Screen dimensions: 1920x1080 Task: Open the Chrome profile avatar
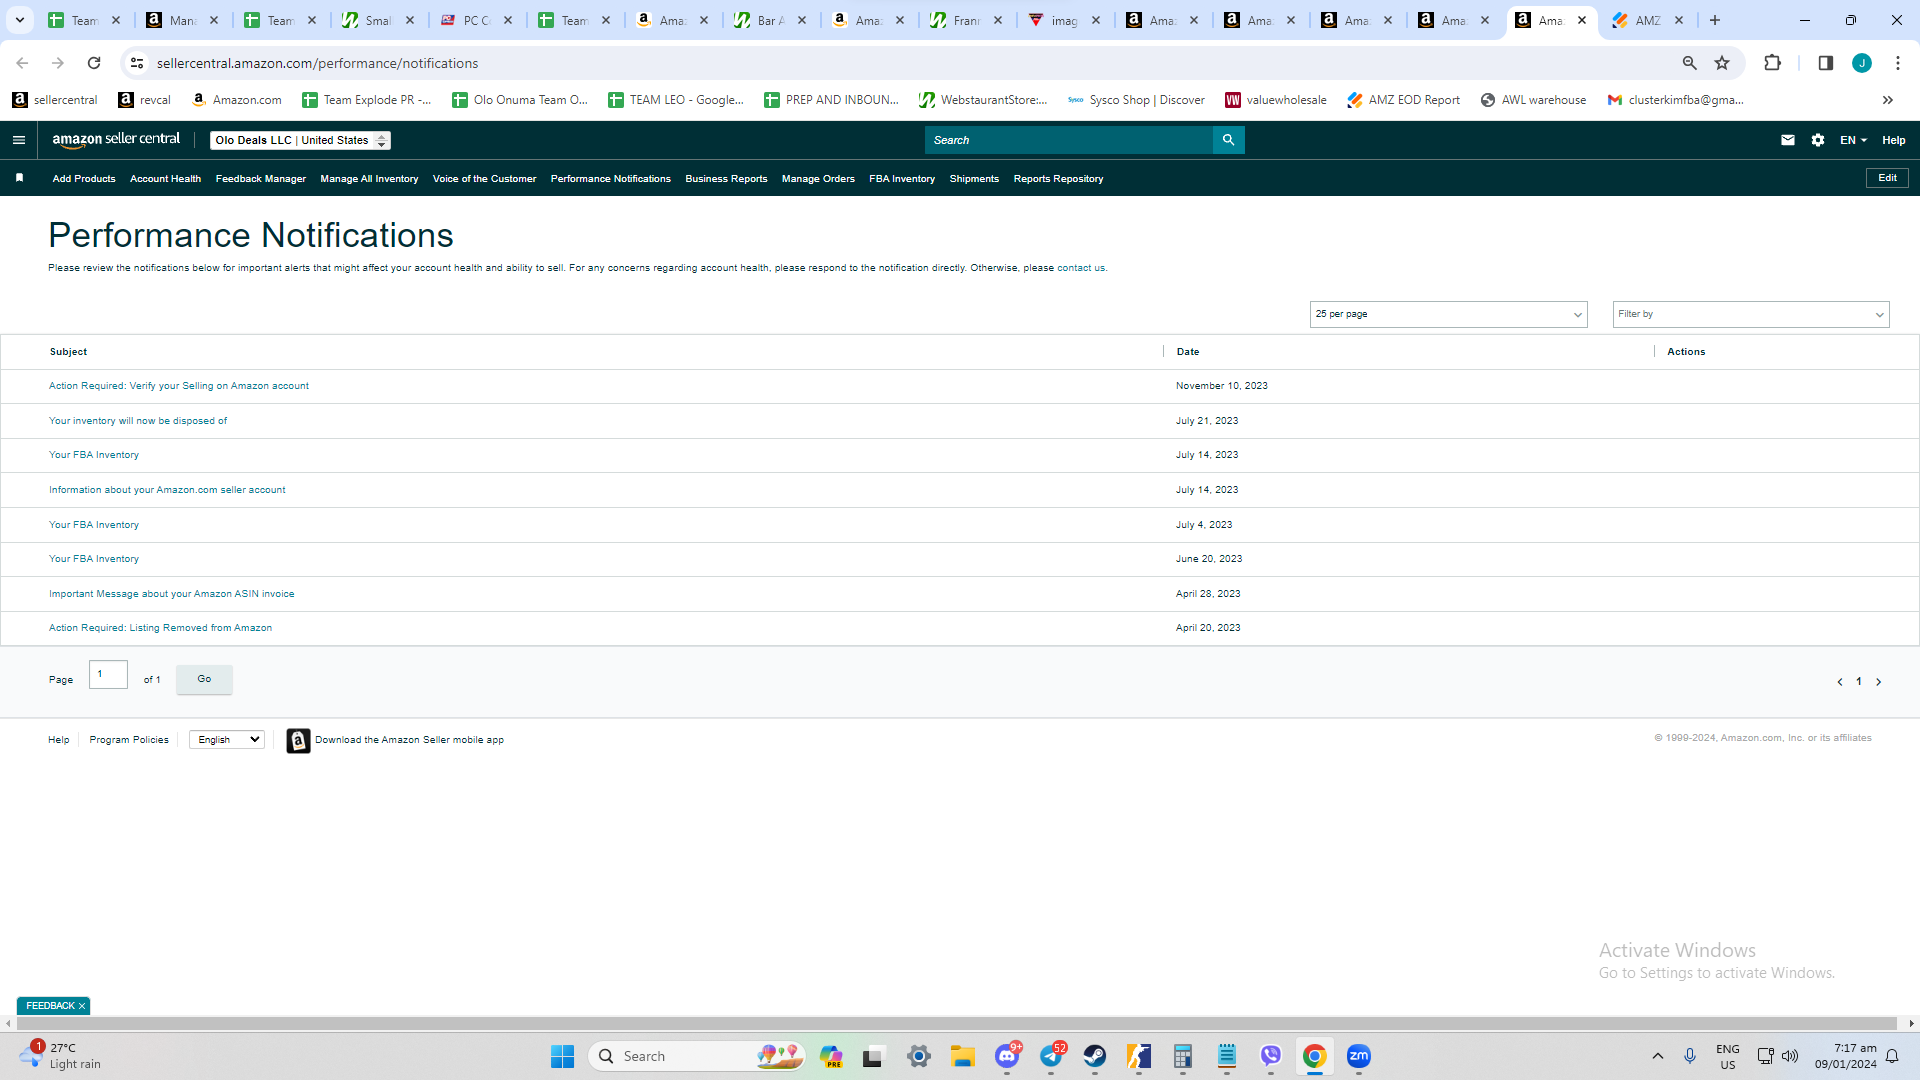(x=1862, y=63)
